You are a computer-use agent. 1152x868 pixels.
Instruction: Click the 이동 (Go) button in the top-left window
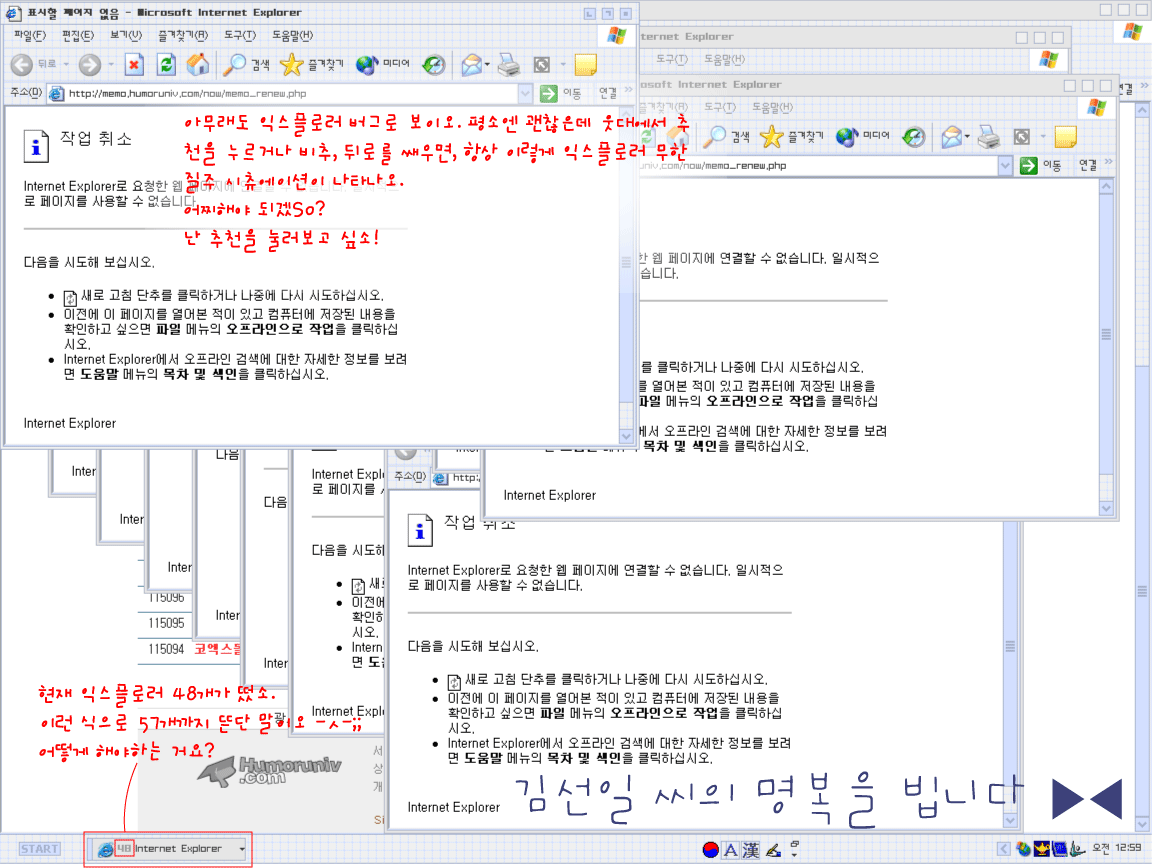[560, 94]
